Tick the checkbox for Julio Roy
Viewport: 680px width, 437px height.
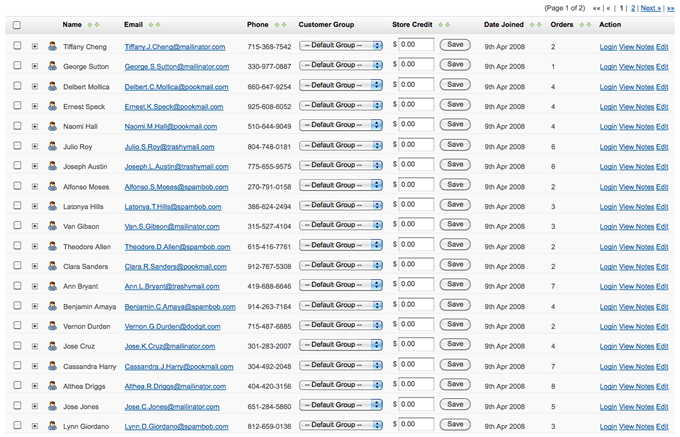(17, 145)
